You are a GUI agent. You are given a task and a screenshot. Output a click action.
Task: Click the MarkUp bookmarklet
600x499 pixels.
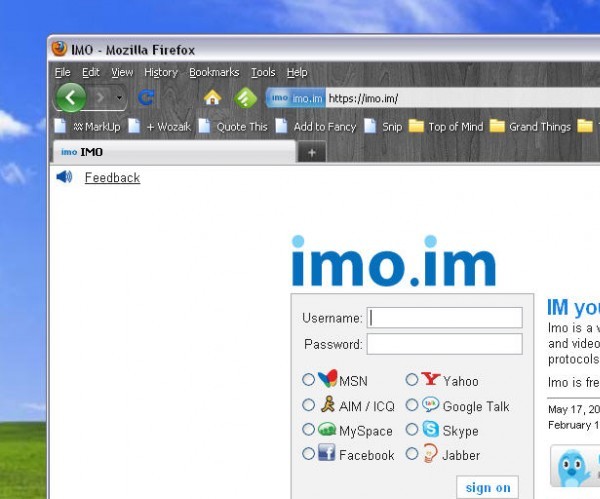coord(88,127)
